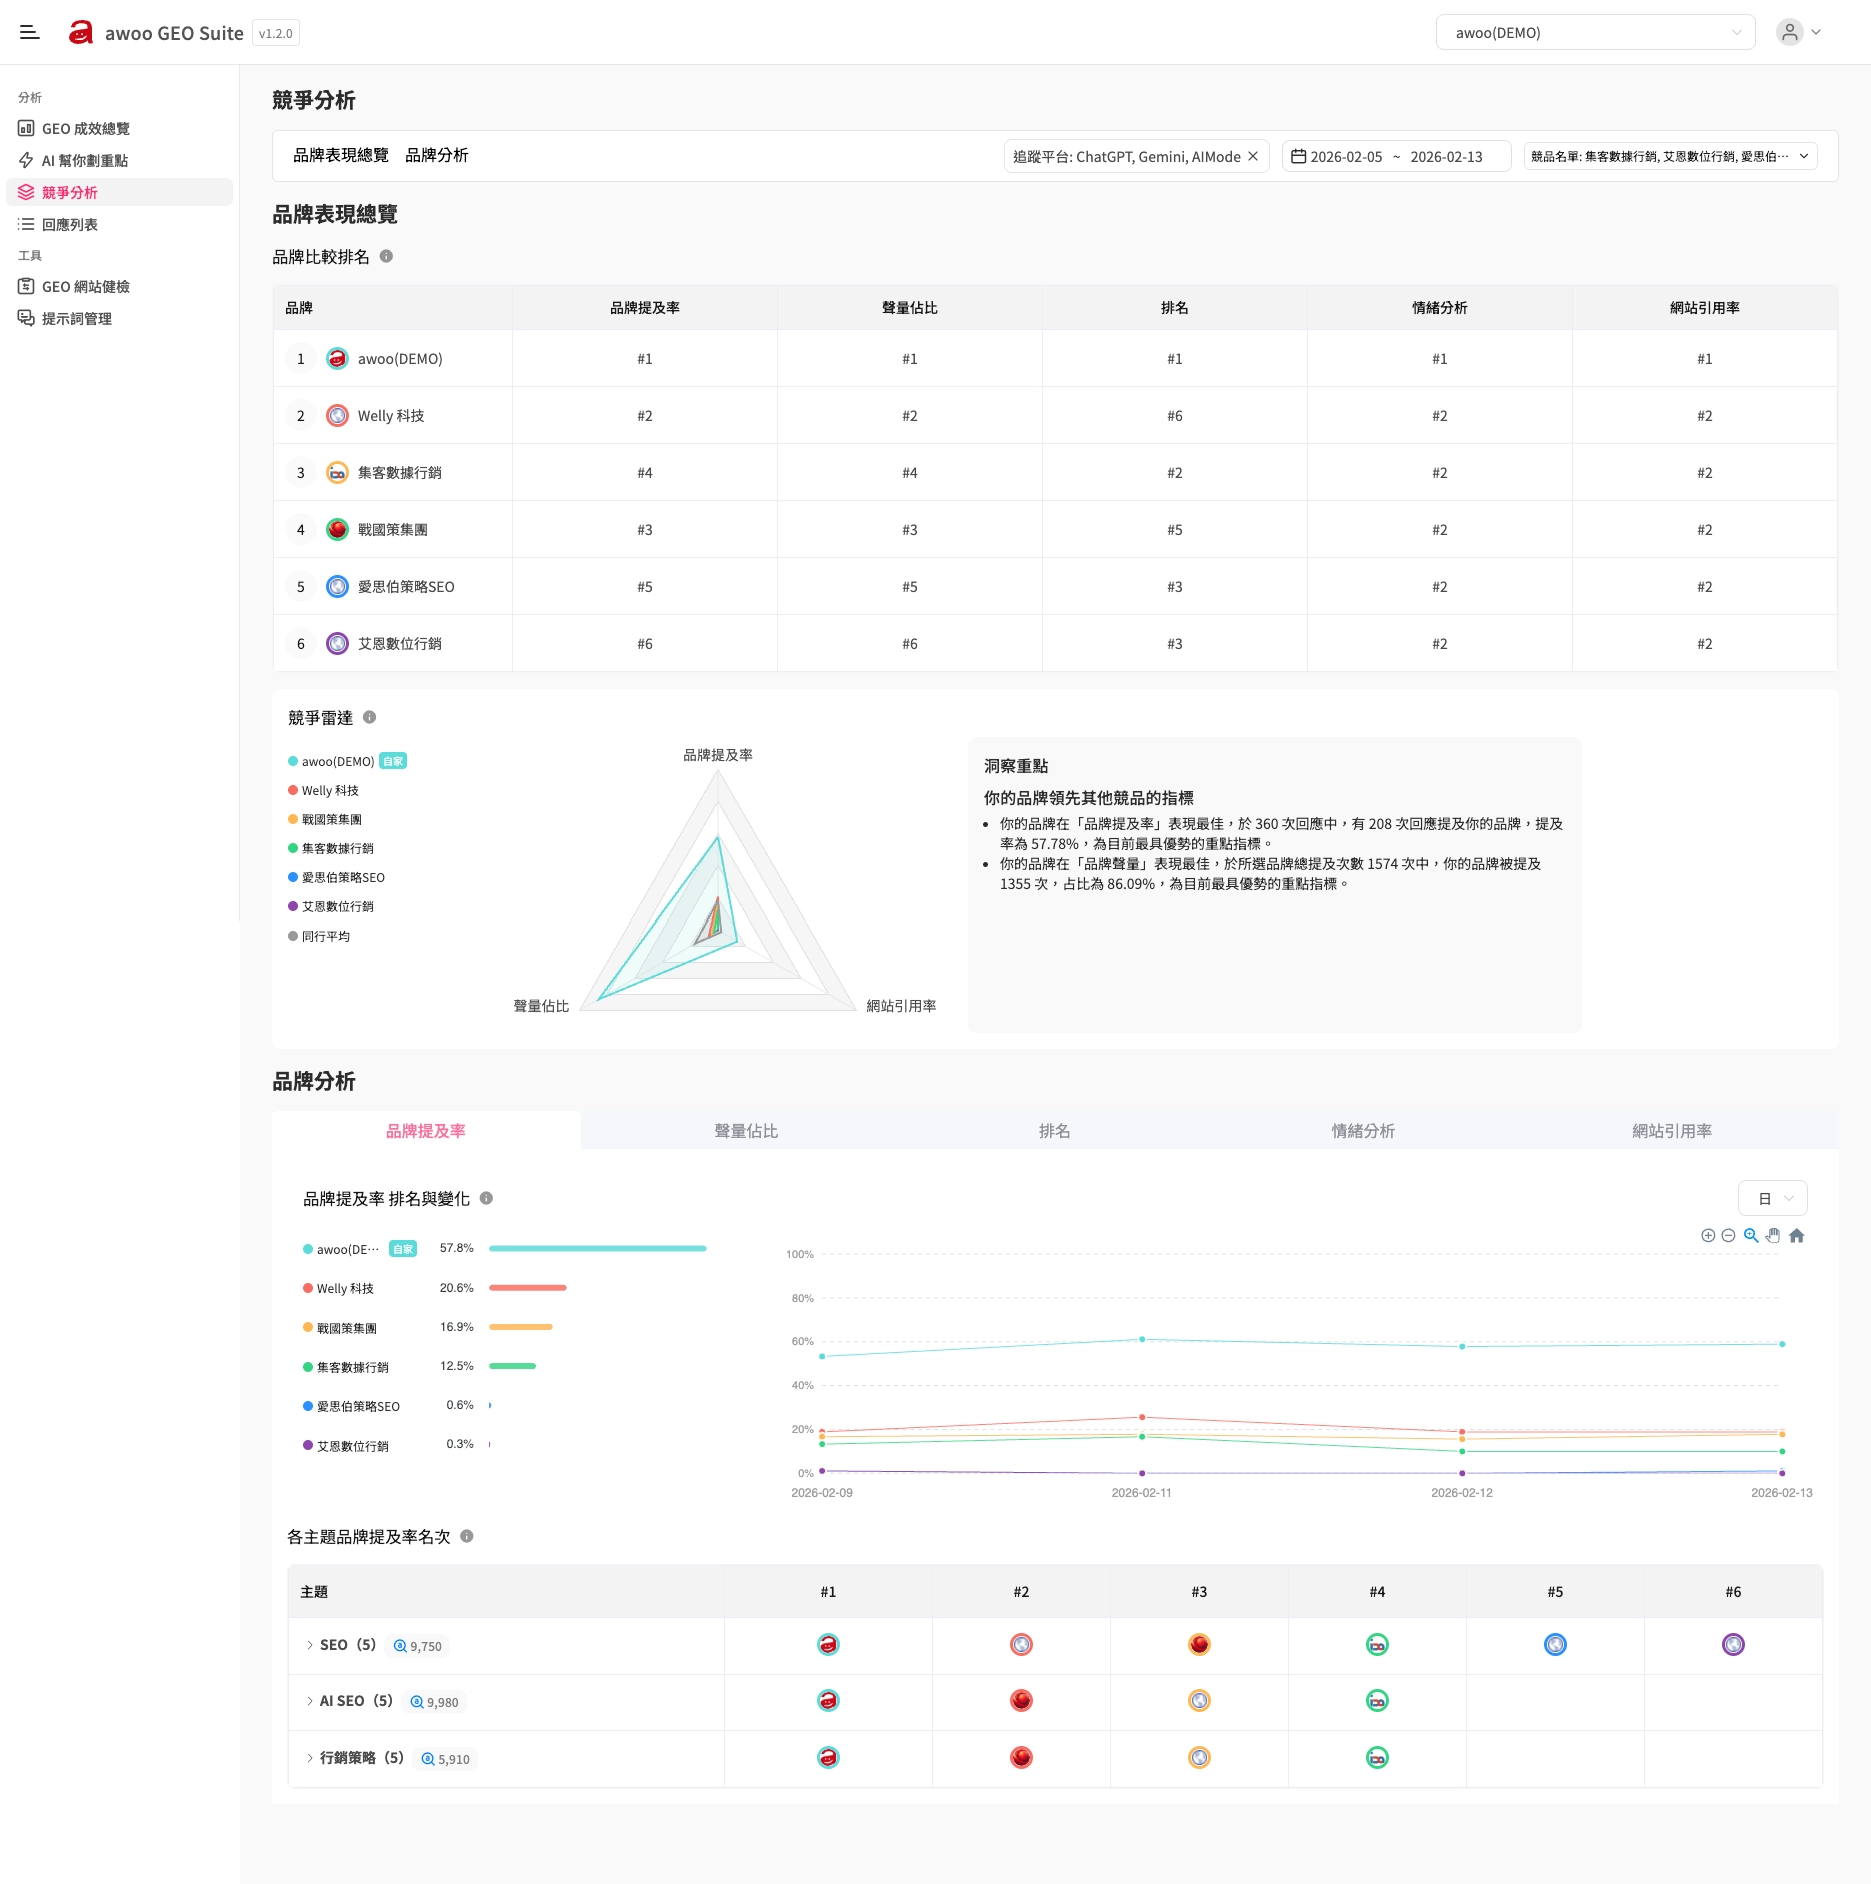Show info for 品牌提及率 排名與變化
The height and width of the screenshot is (1884, 1871).
click(486, 1199)
